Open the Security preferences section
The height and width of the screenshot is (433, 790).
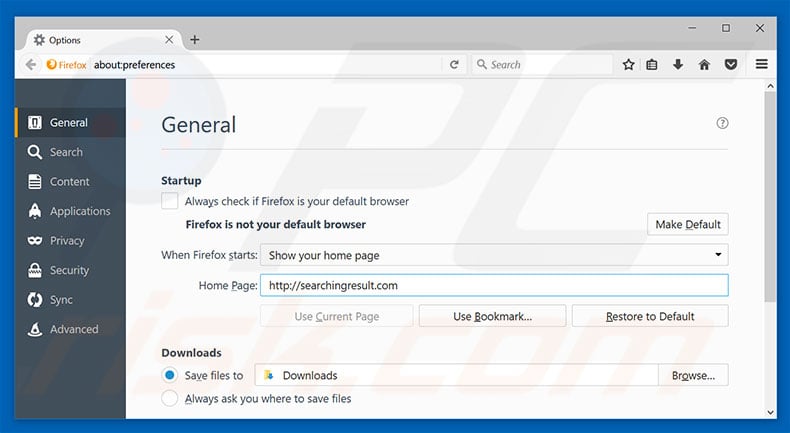pos(71,270)
